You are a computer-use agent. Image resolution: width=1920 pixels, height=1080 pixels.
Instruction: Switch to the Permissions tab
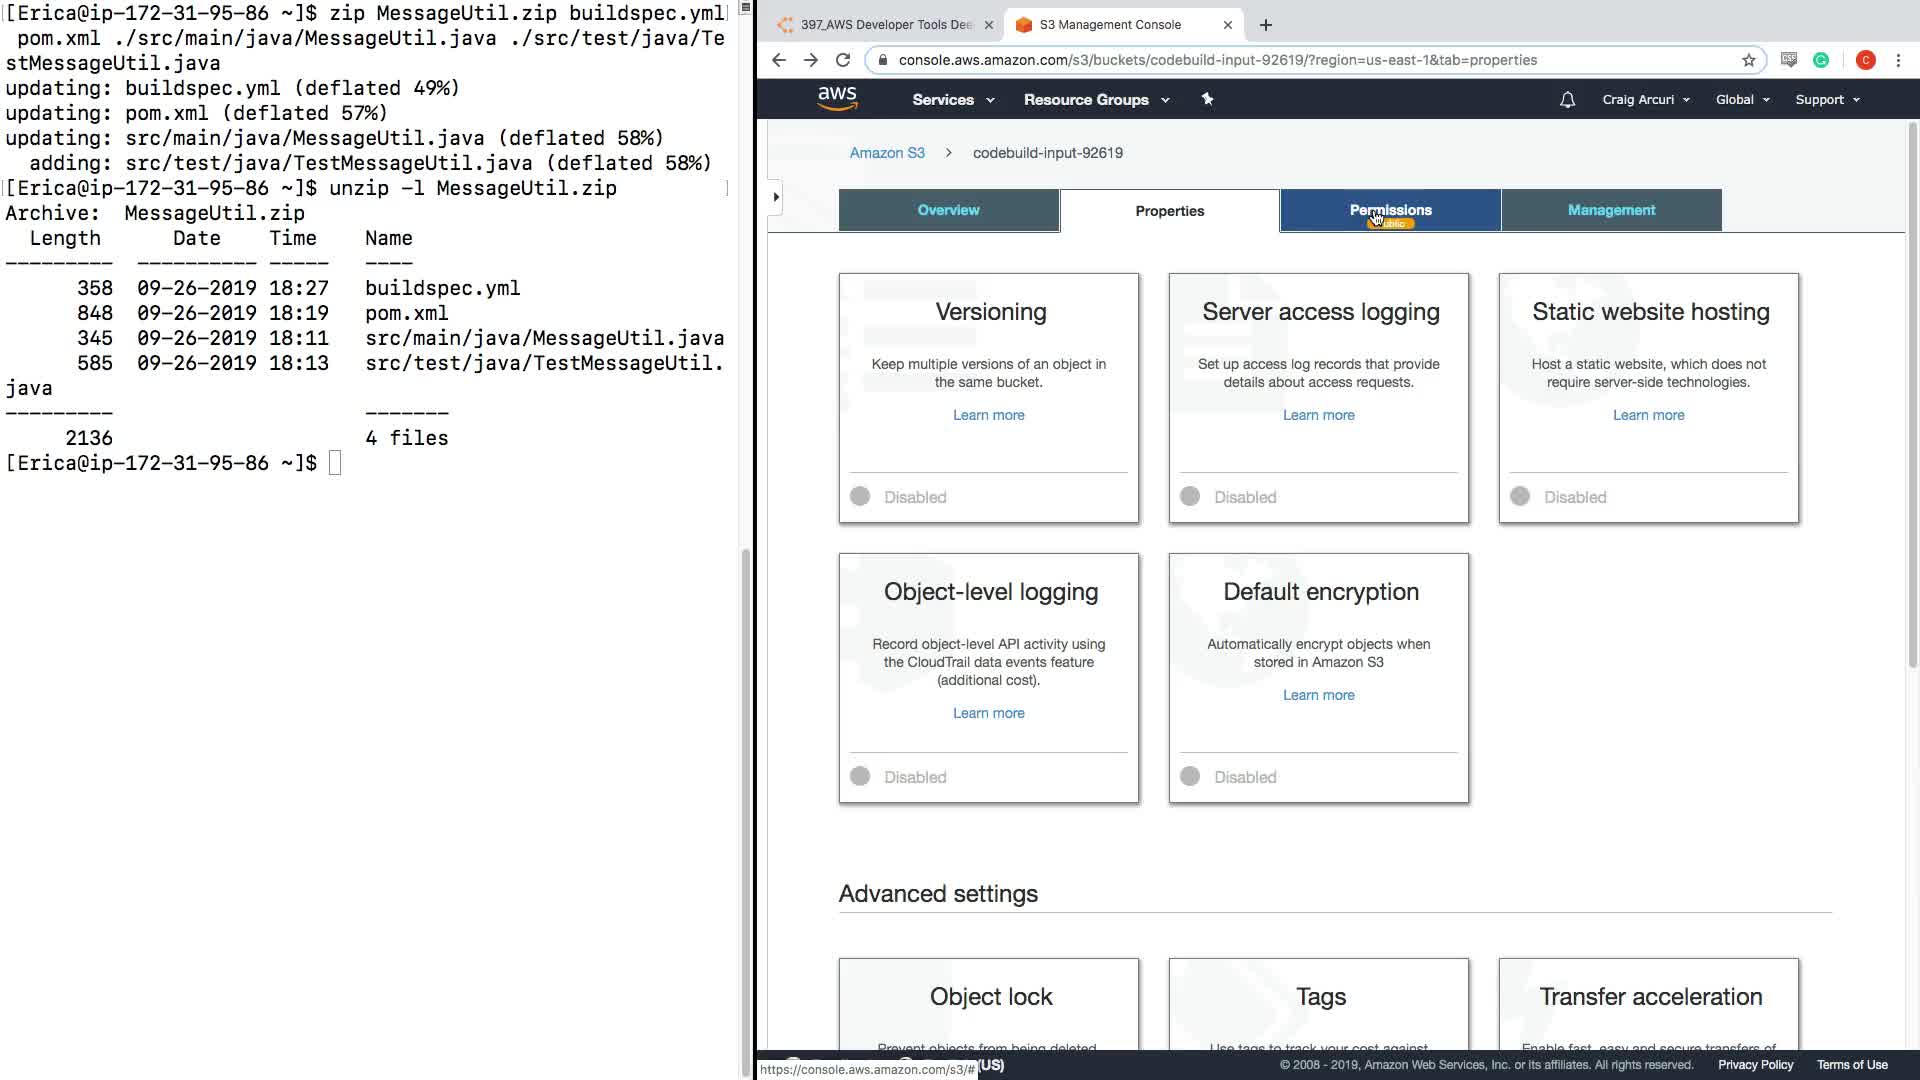pyautogui.click(x=1390, y=210)
